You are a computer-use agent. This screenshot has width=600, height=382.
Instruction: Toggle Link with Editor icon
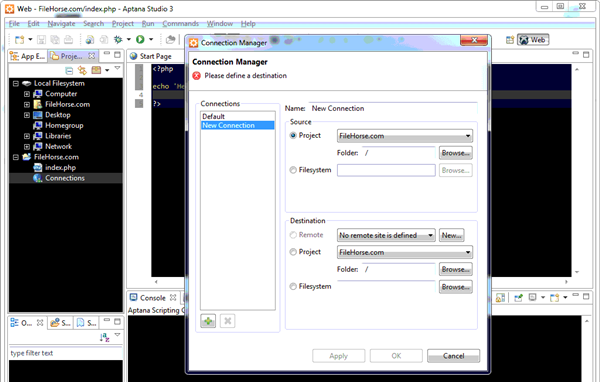(82, 70)
